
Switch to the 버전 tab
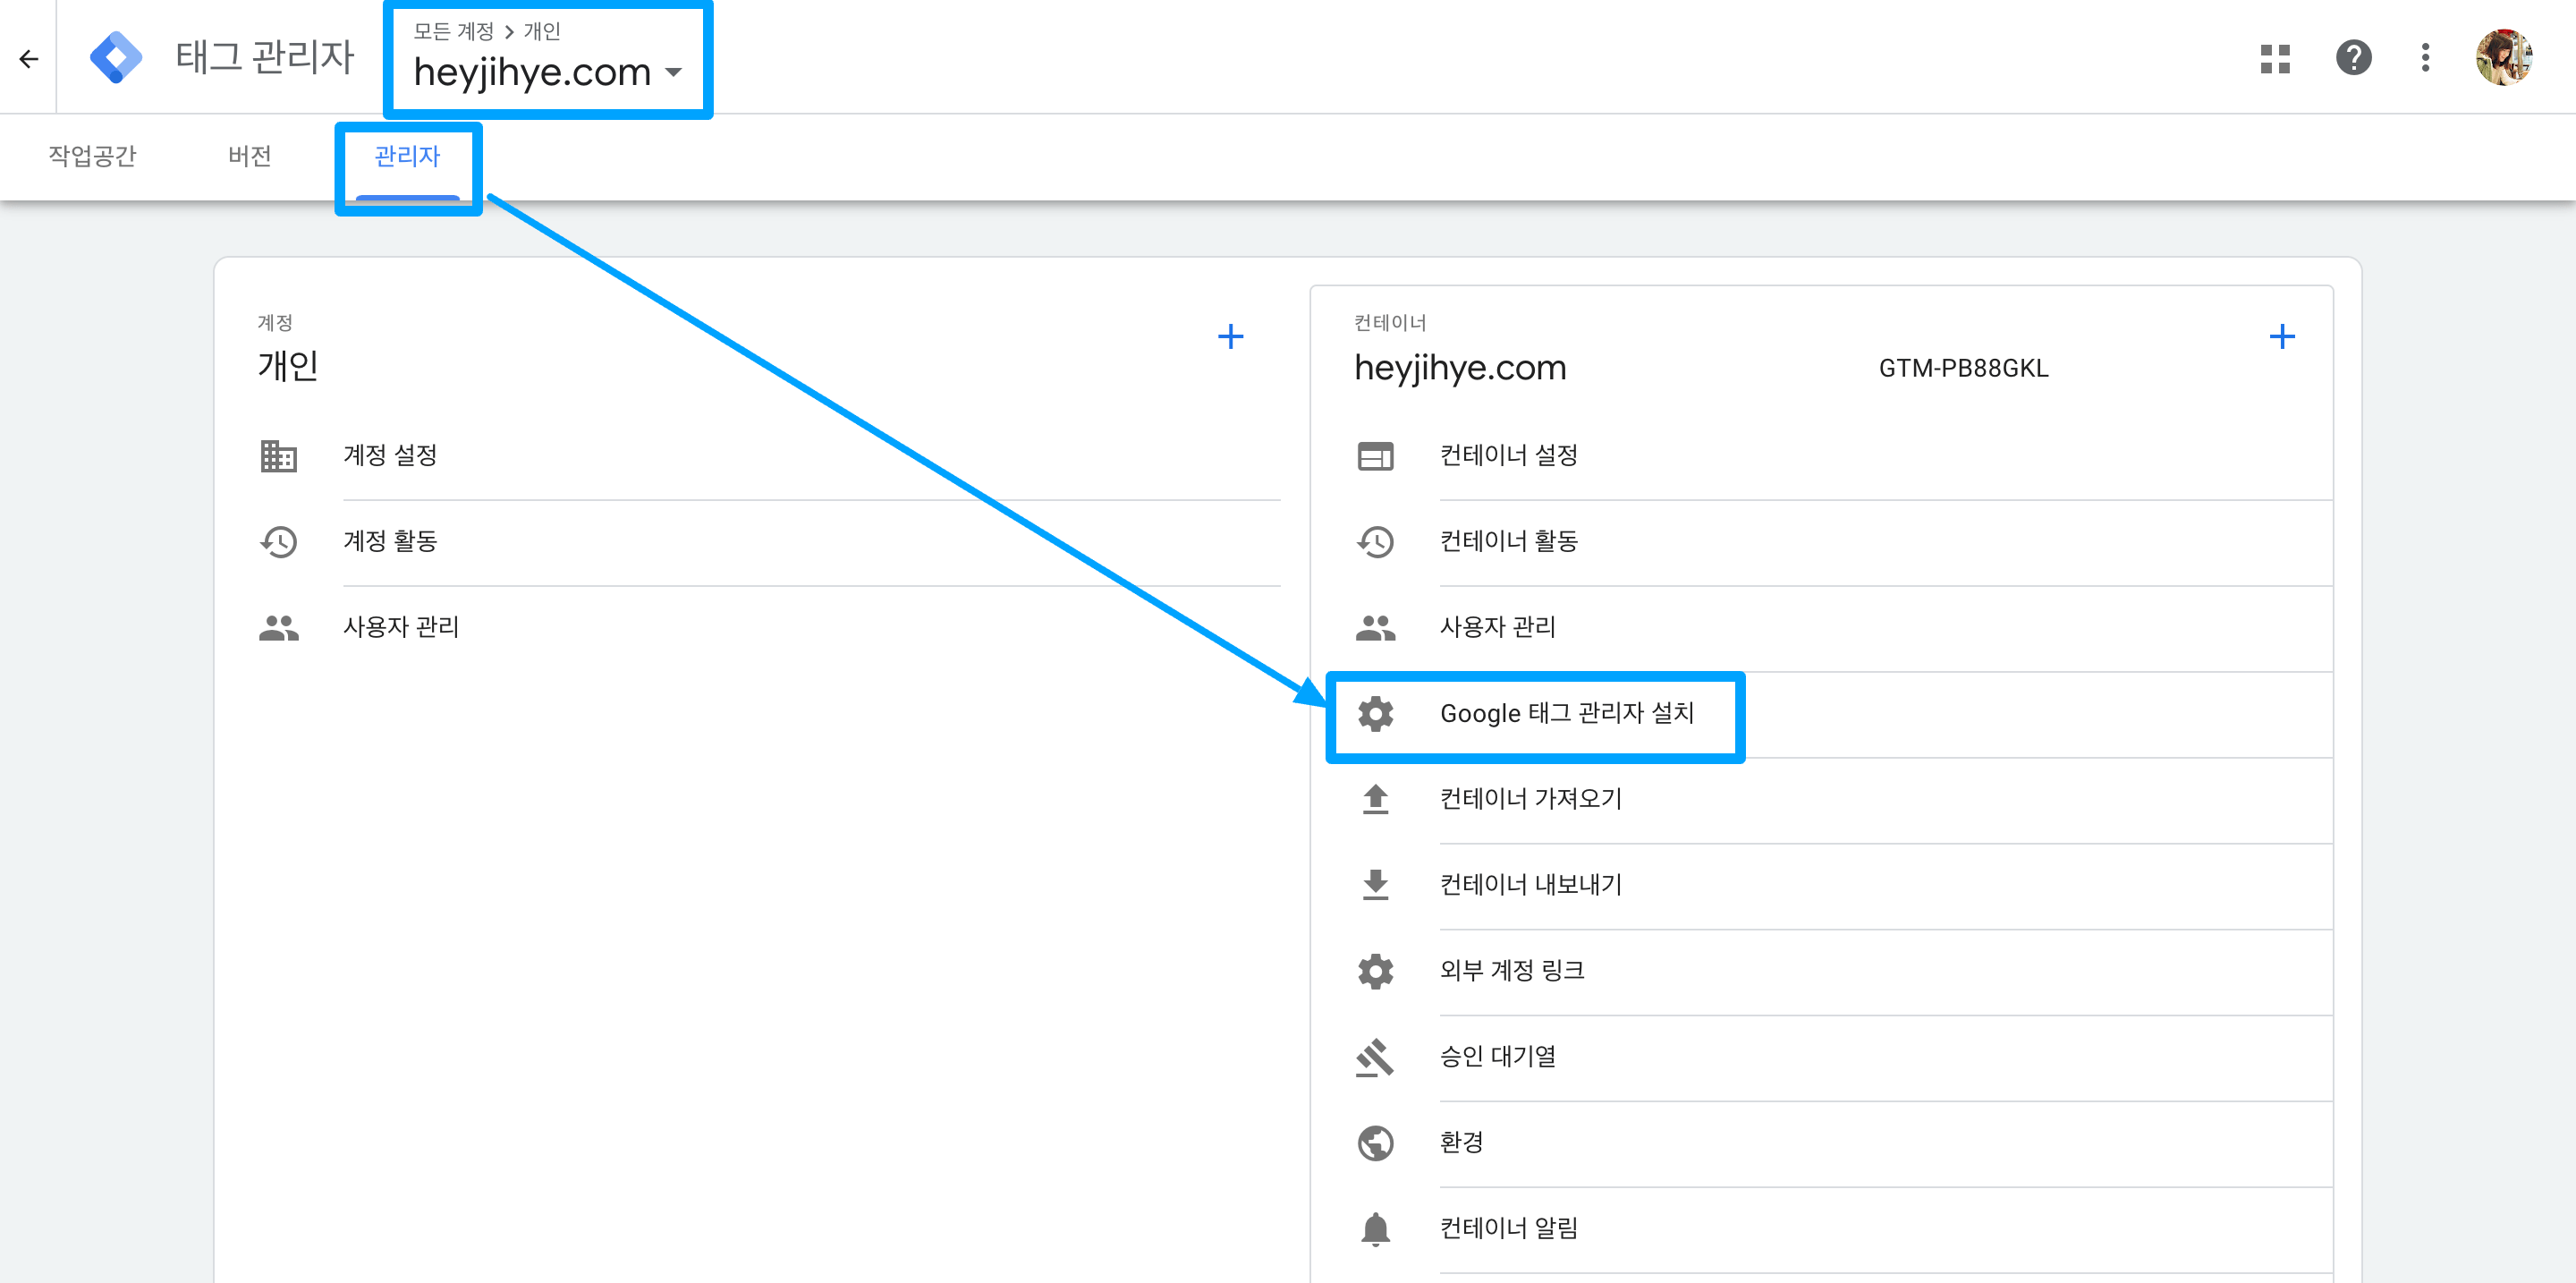250,157
